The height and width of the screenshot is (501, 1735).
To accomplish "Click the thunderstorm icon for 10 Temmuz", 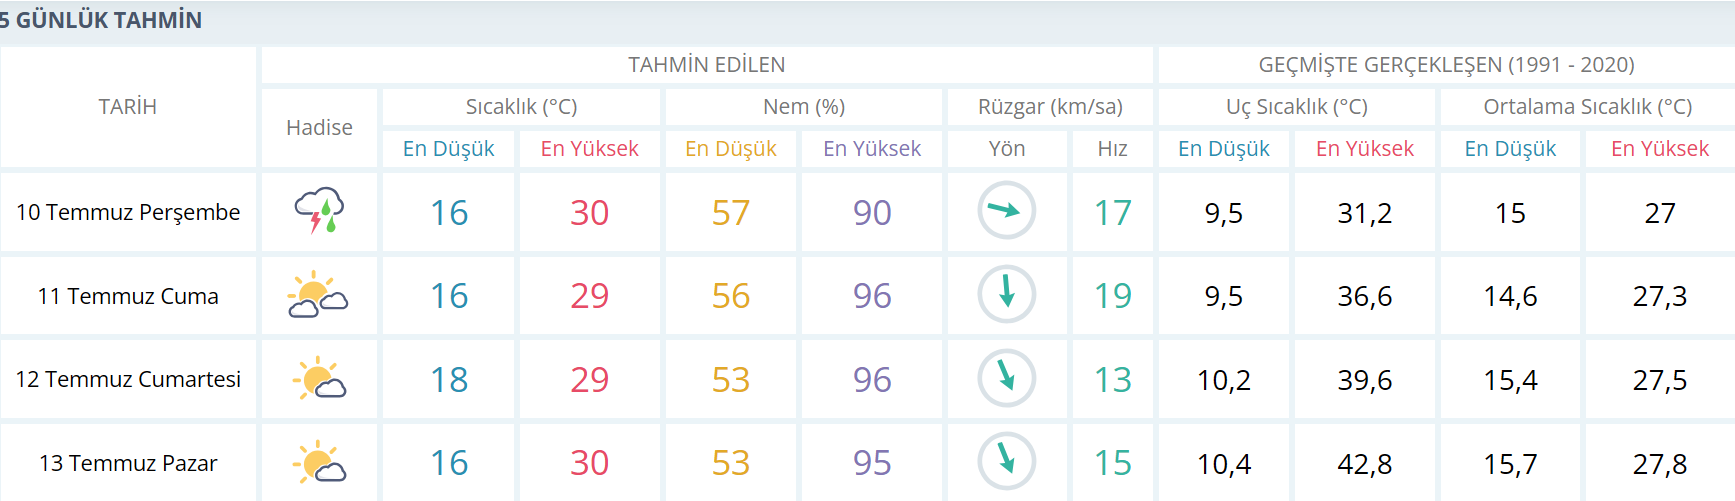I will (319, 211).
